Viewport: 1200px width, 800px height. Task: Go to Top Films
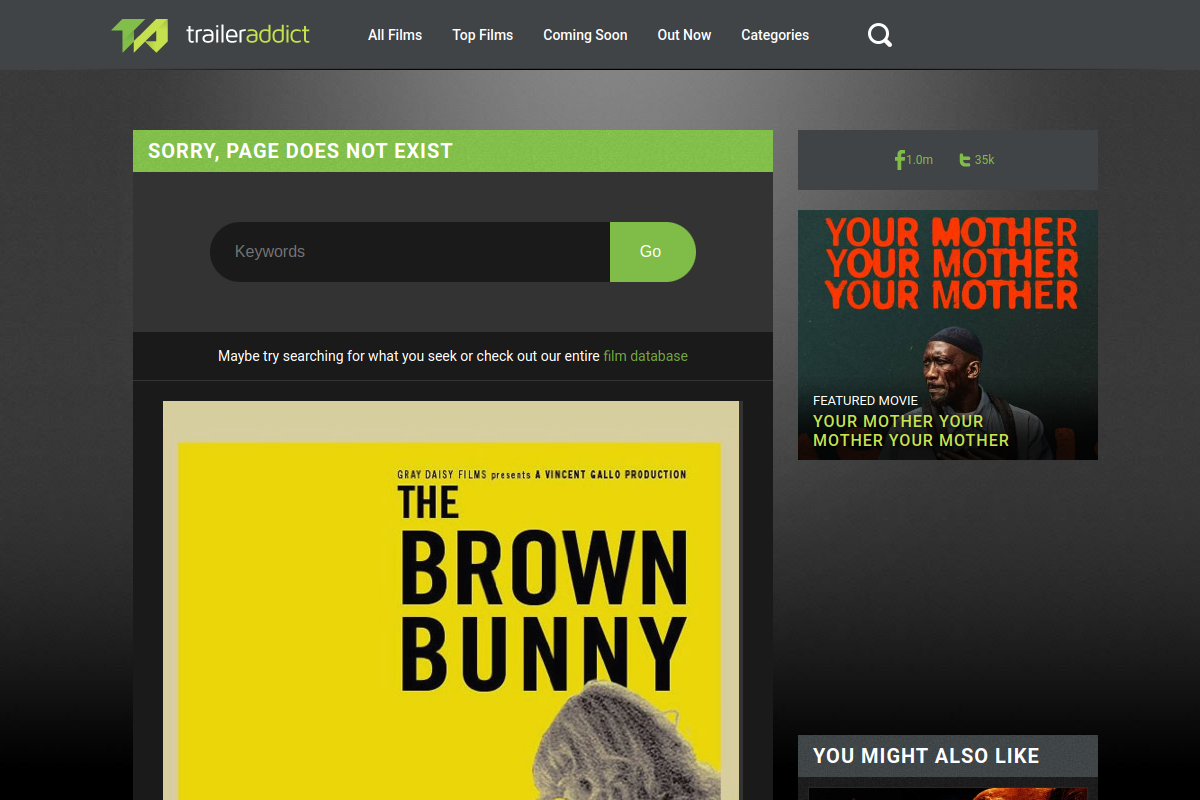click(x=482, y=35)
